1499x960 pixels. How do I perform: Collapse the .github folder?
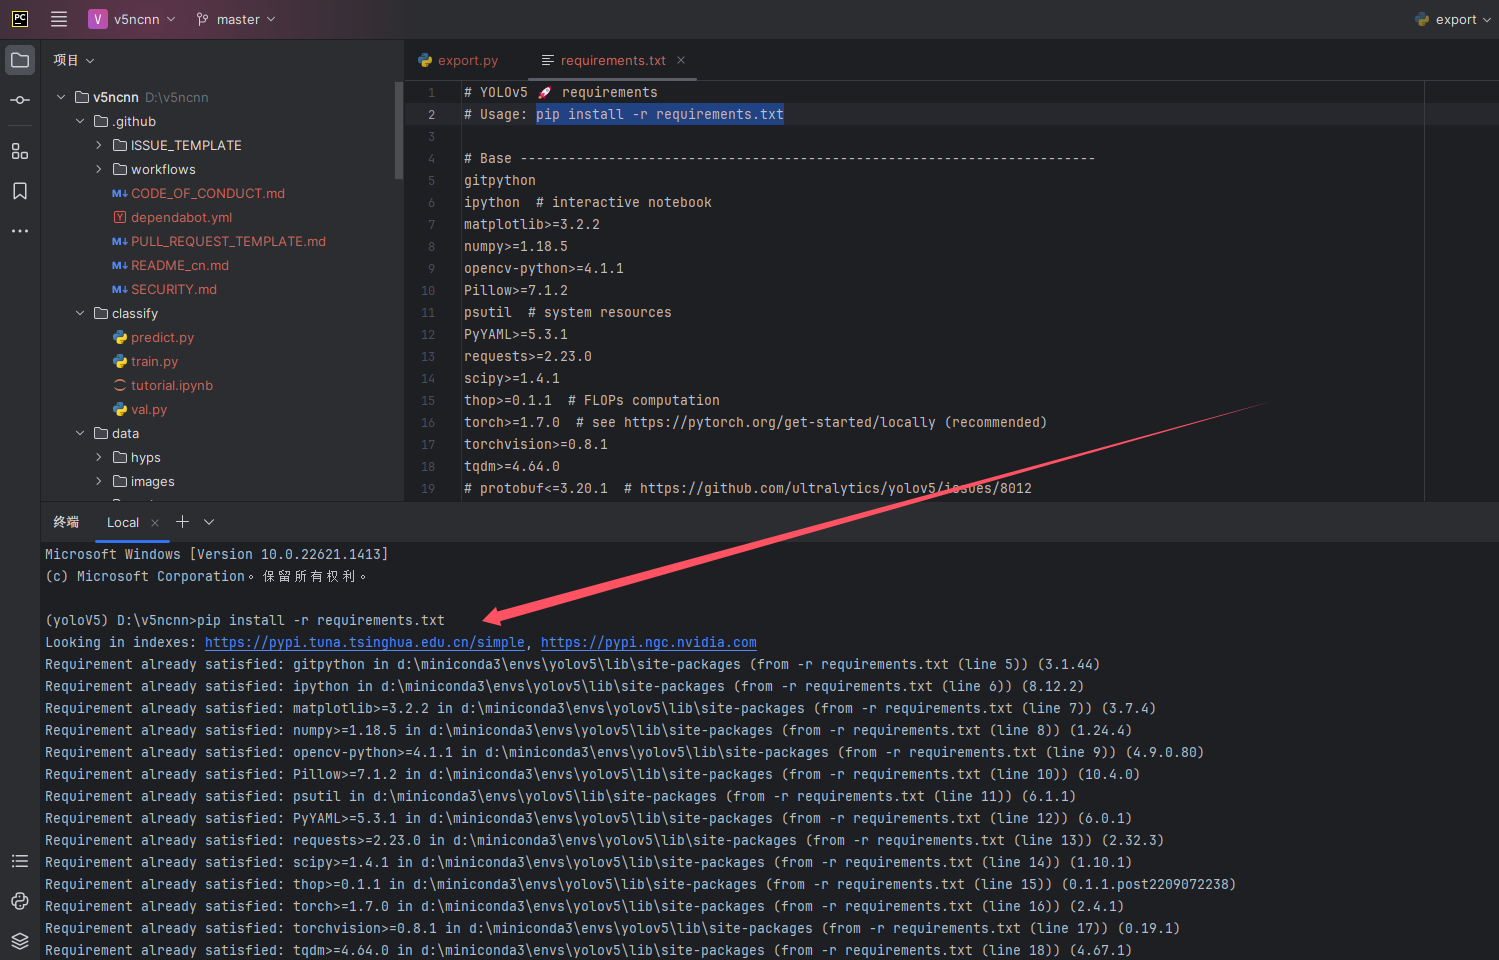pyautogui.click(x=80, y=121)
